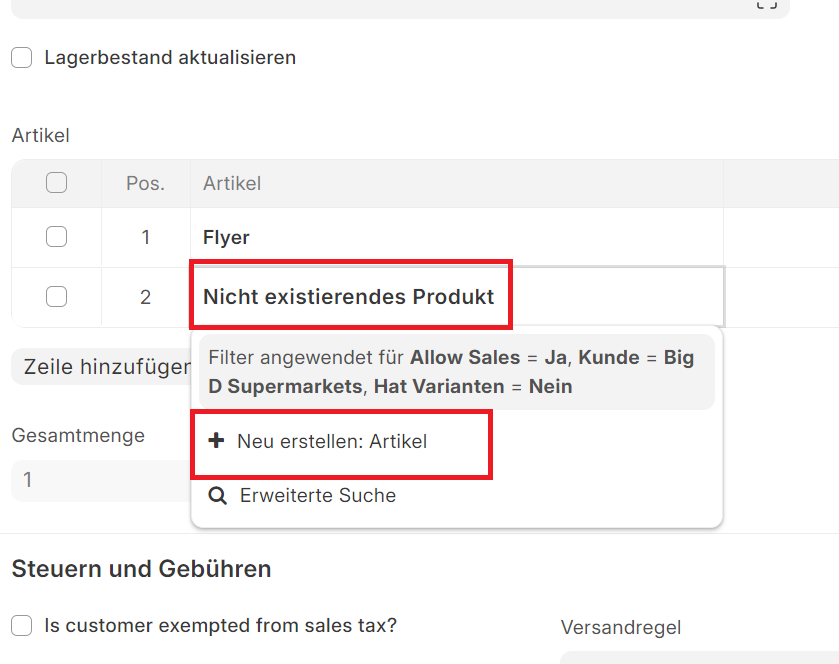Enable Lagerbestand aktualisieren checkbox

pos(22,58)
